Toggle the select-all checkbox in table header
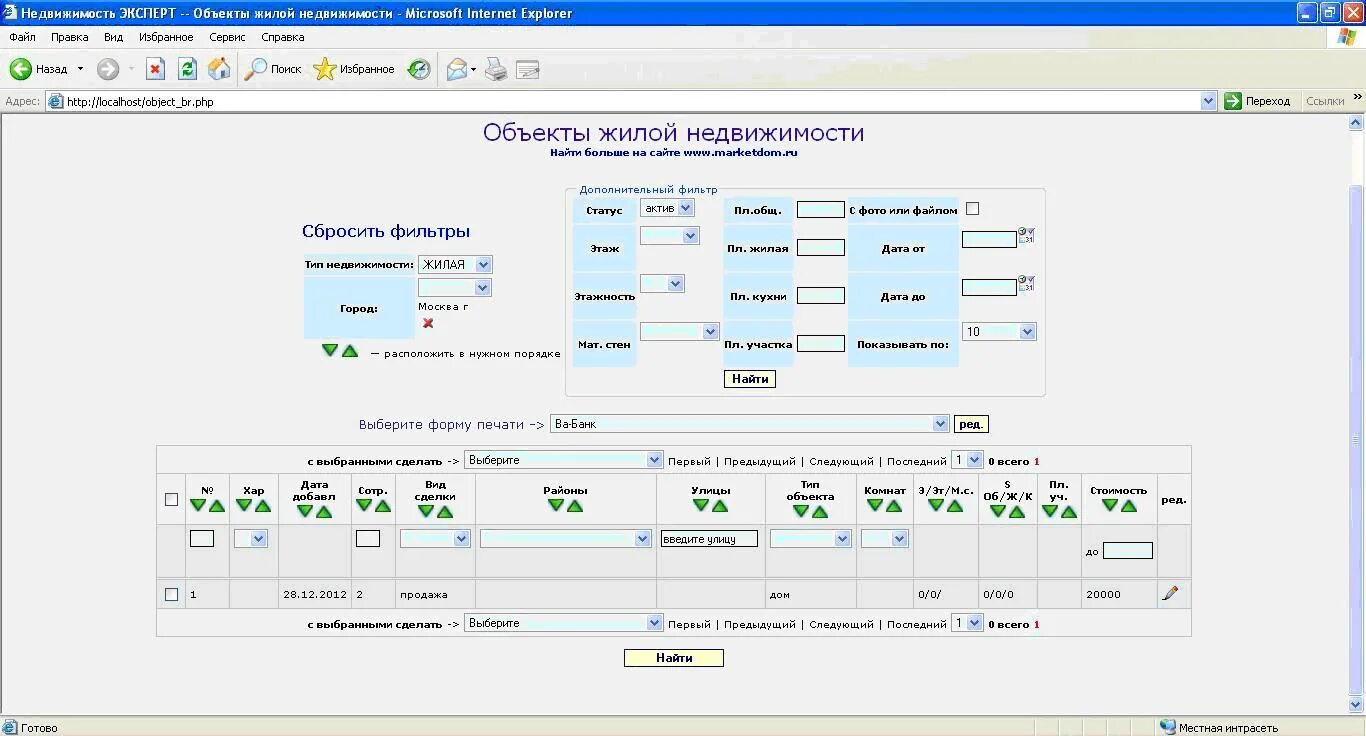 [x=171, y=499]
